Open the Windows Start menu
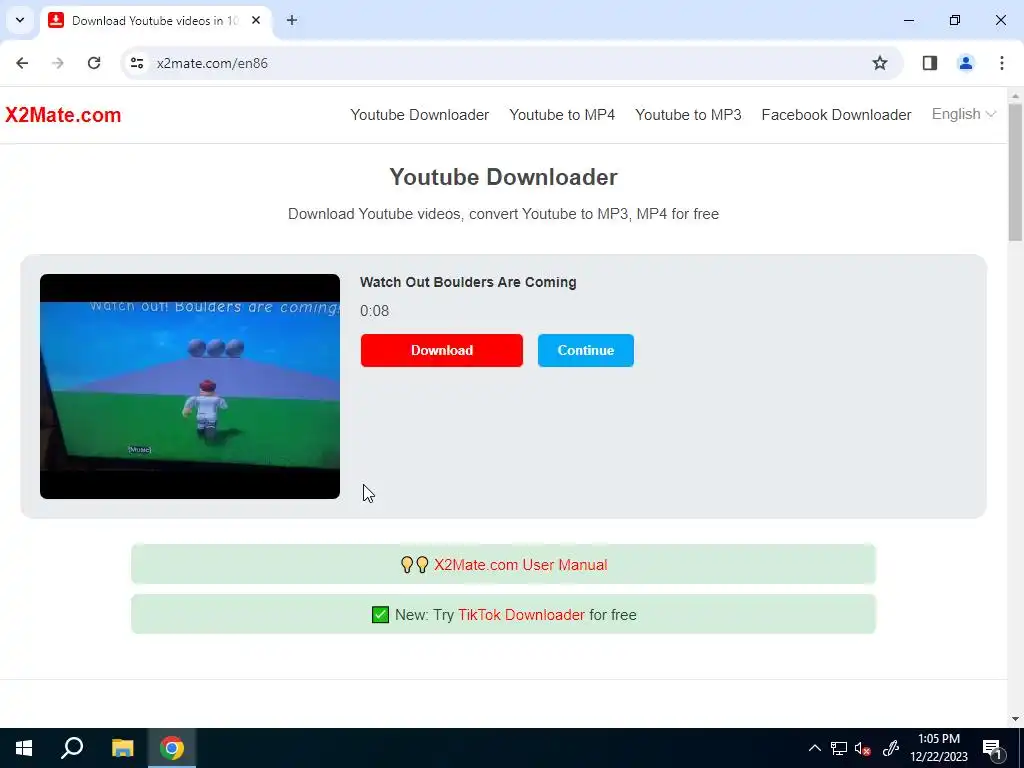 [x=24, y=748]
